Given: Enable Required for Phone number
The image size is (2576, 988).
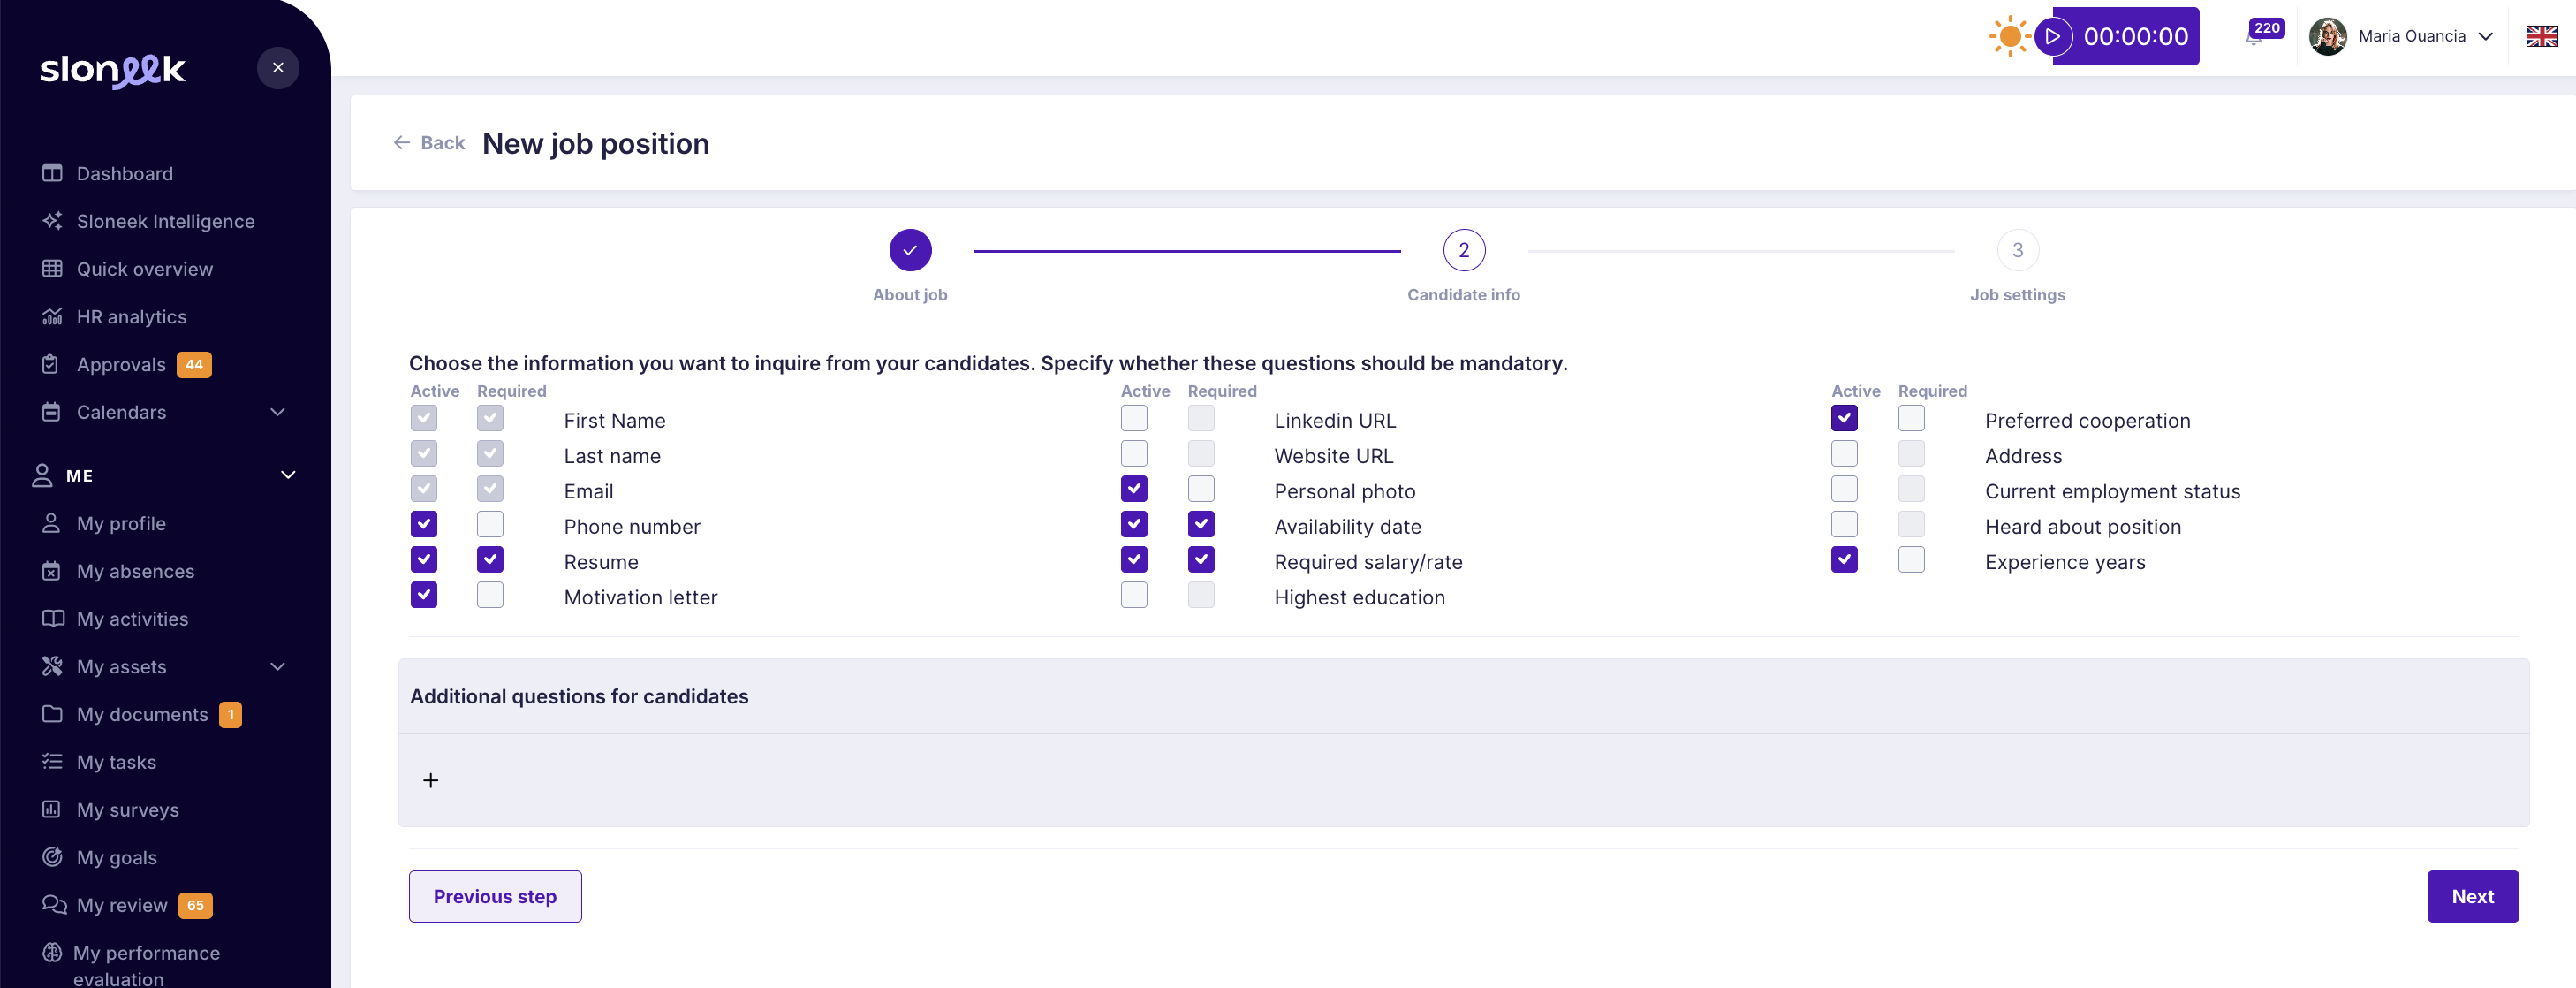Looking at the screenshot, I should 490,524.
